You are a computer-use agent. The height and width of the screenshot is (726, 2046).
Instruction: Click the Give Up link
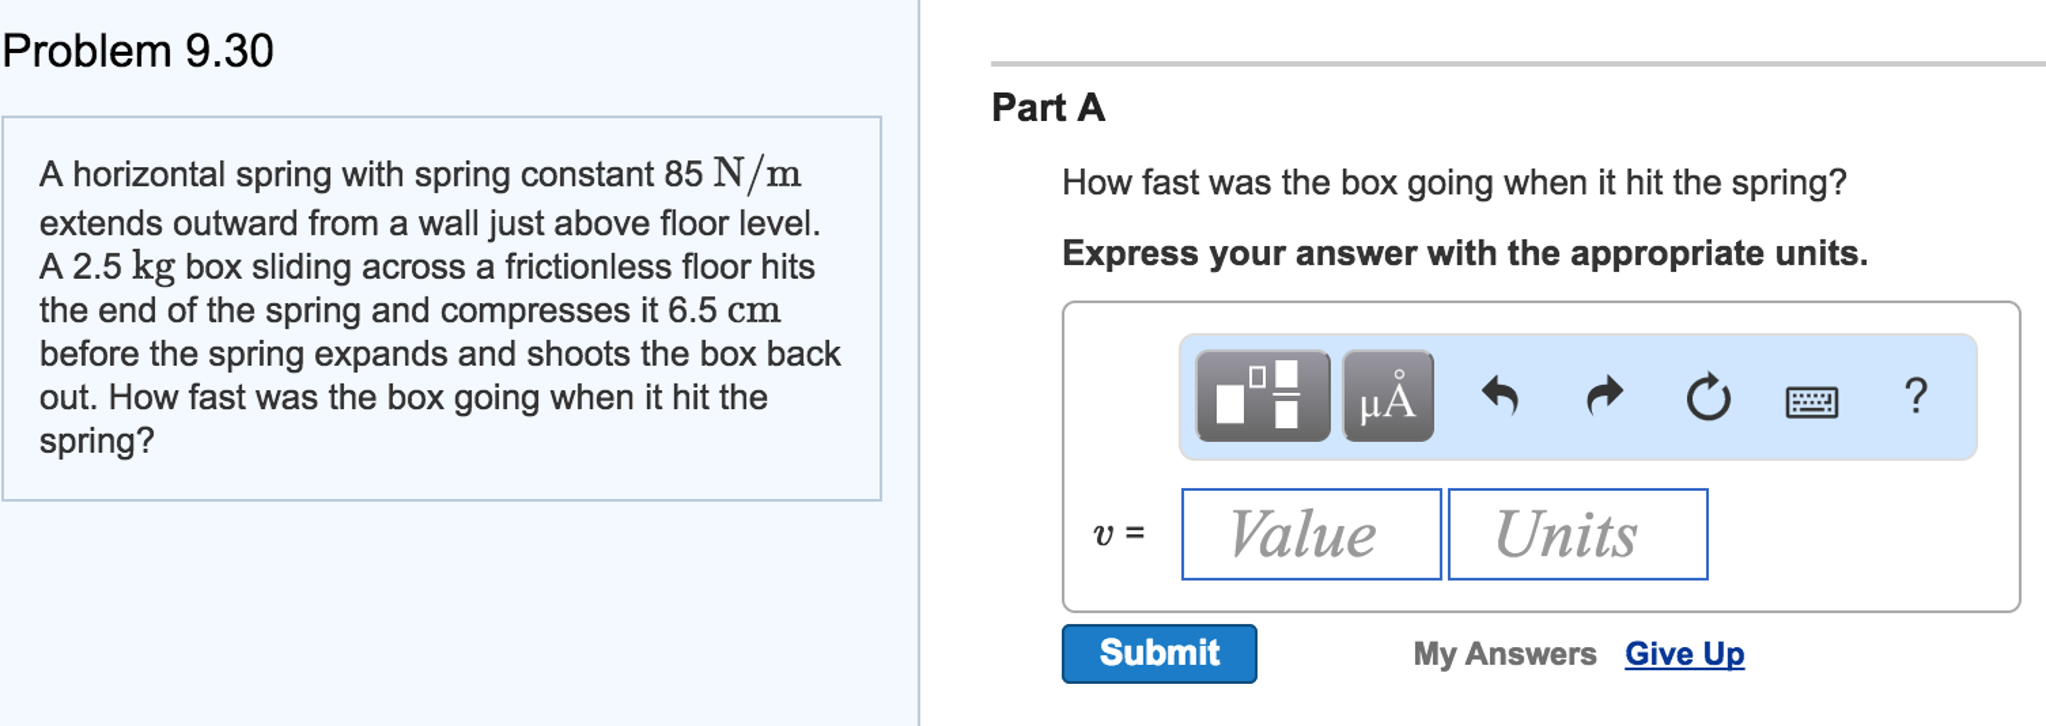pos(1684,654)
